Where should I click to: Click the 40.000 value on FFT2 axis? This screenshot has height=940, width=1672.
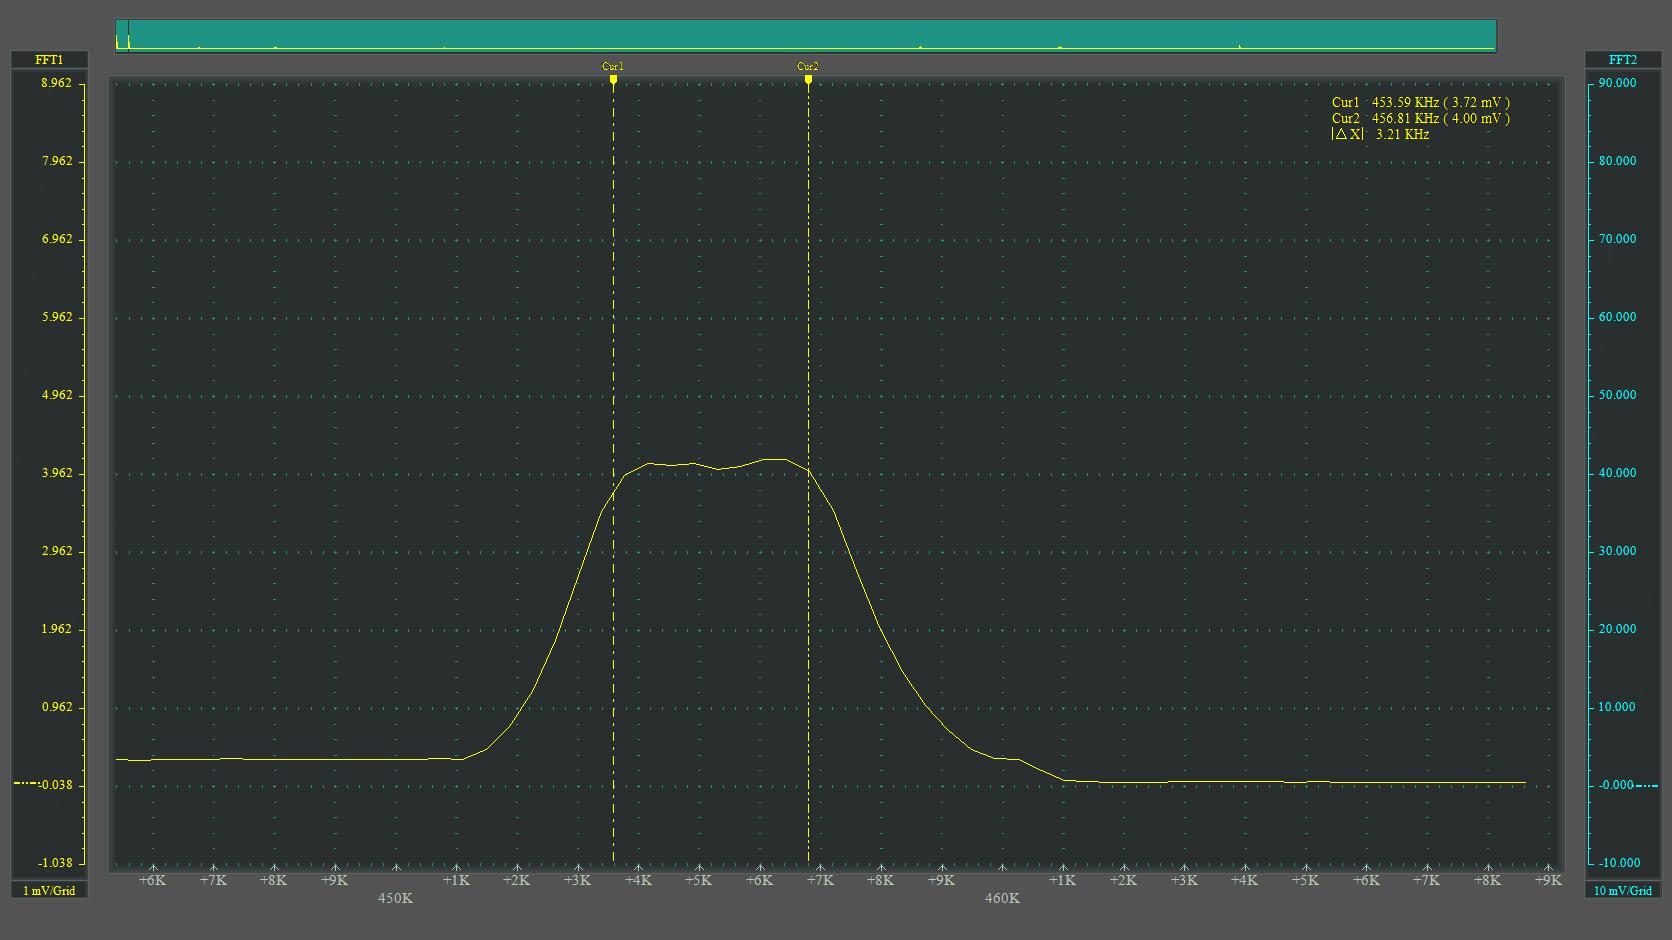point(1618,473)
